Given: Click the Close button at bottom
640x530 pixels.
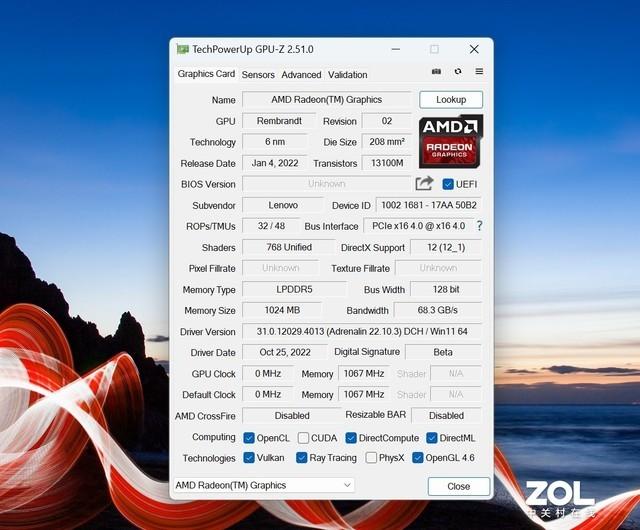Looking at the screenshot, I should [459, 486].
